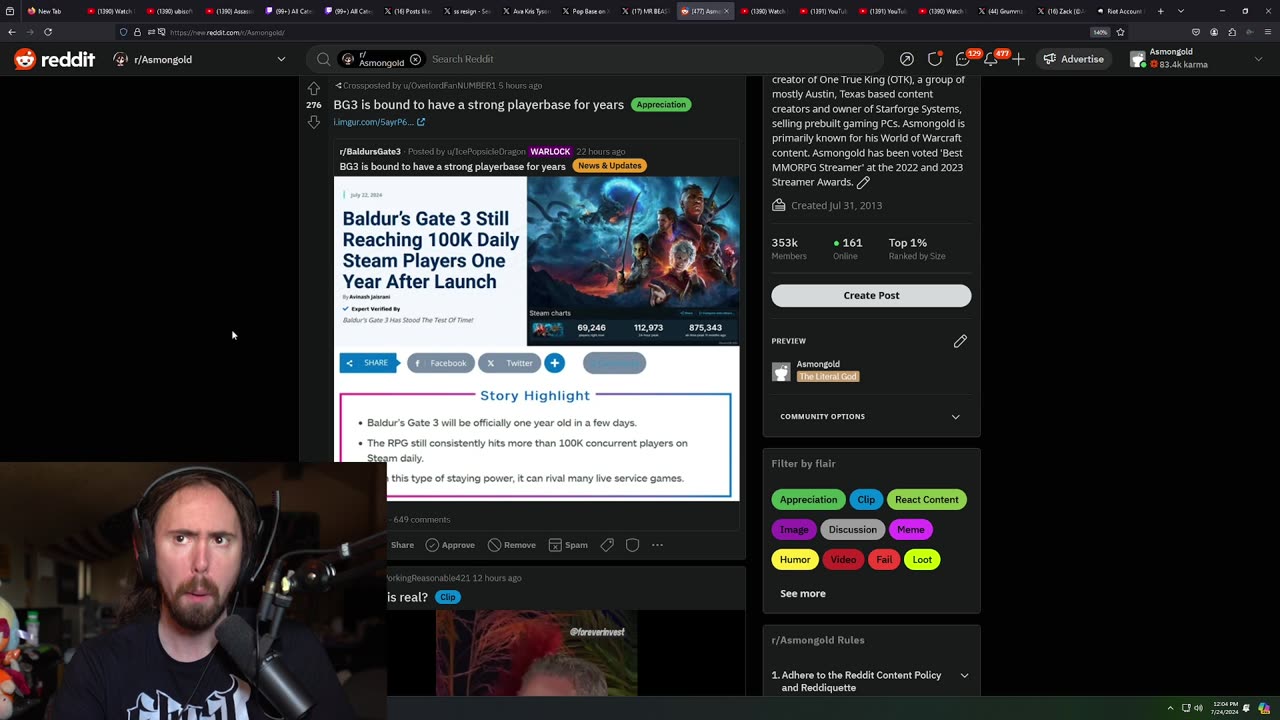Filter by React Content flair
The image size is (1280, 720).
tap(926, 500)
